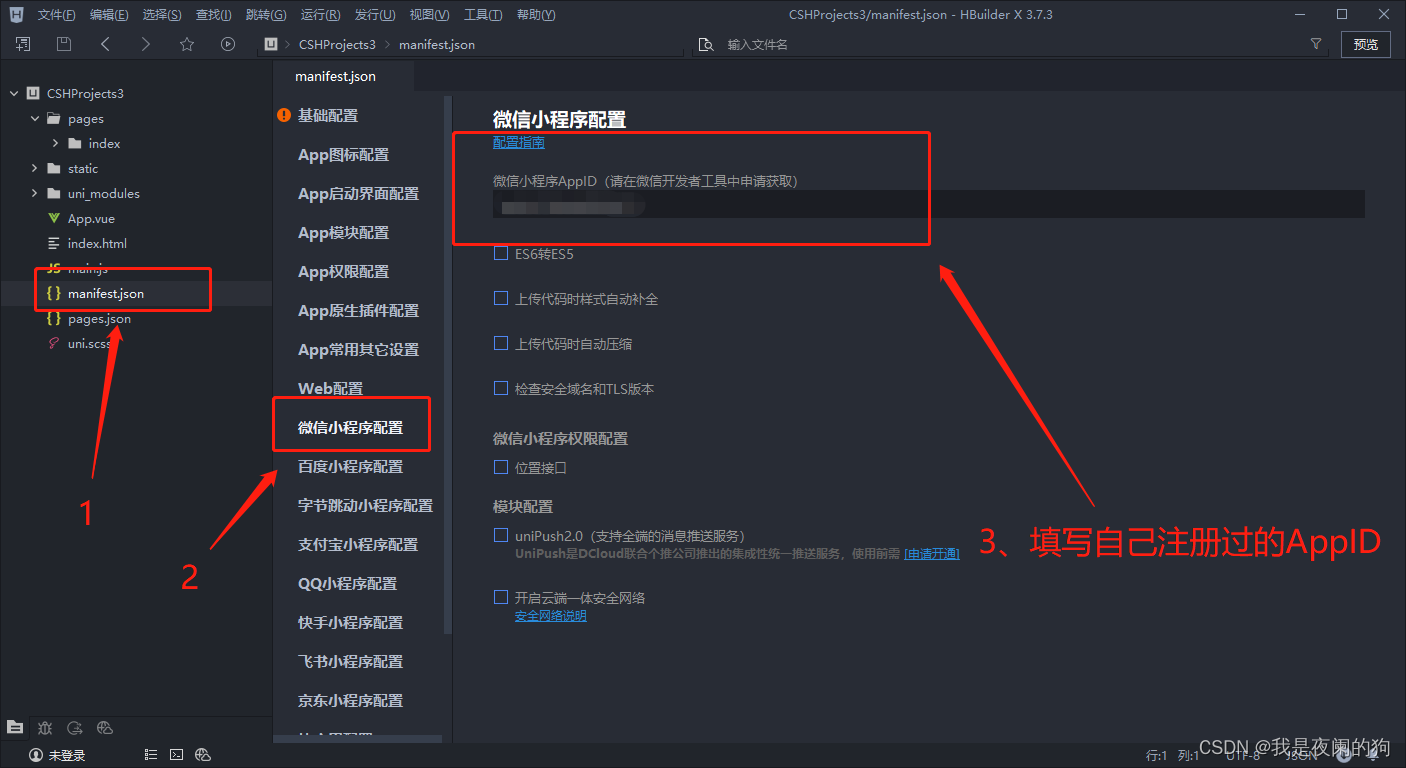
Task: Enable ES6转ES5 checkbox
Action: [x=501, y=254]
